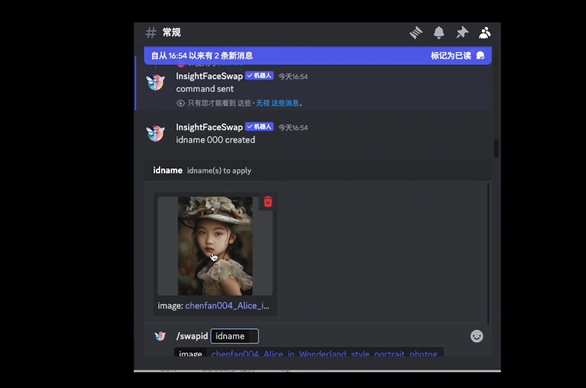
Task: Click the chat scrollbar handle on right edge
Action: click(496, 148)
